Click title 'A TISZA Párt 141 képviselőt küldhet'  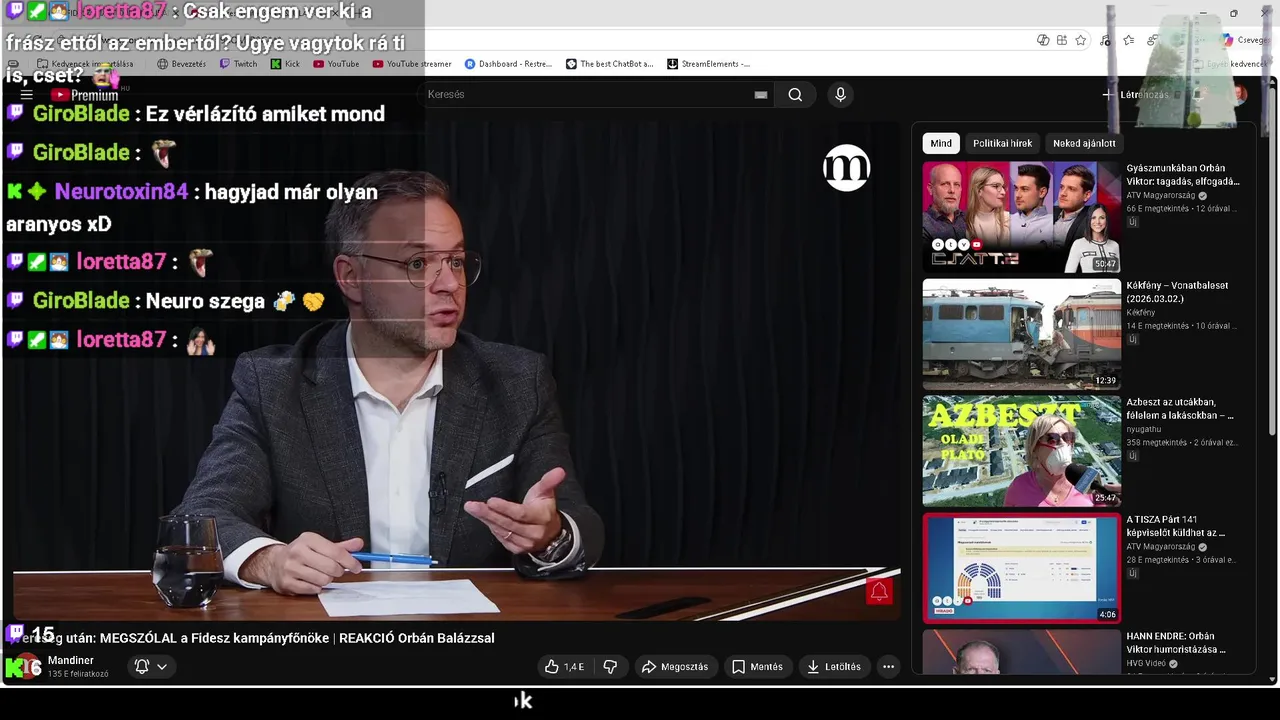[x=1176, y=526]
